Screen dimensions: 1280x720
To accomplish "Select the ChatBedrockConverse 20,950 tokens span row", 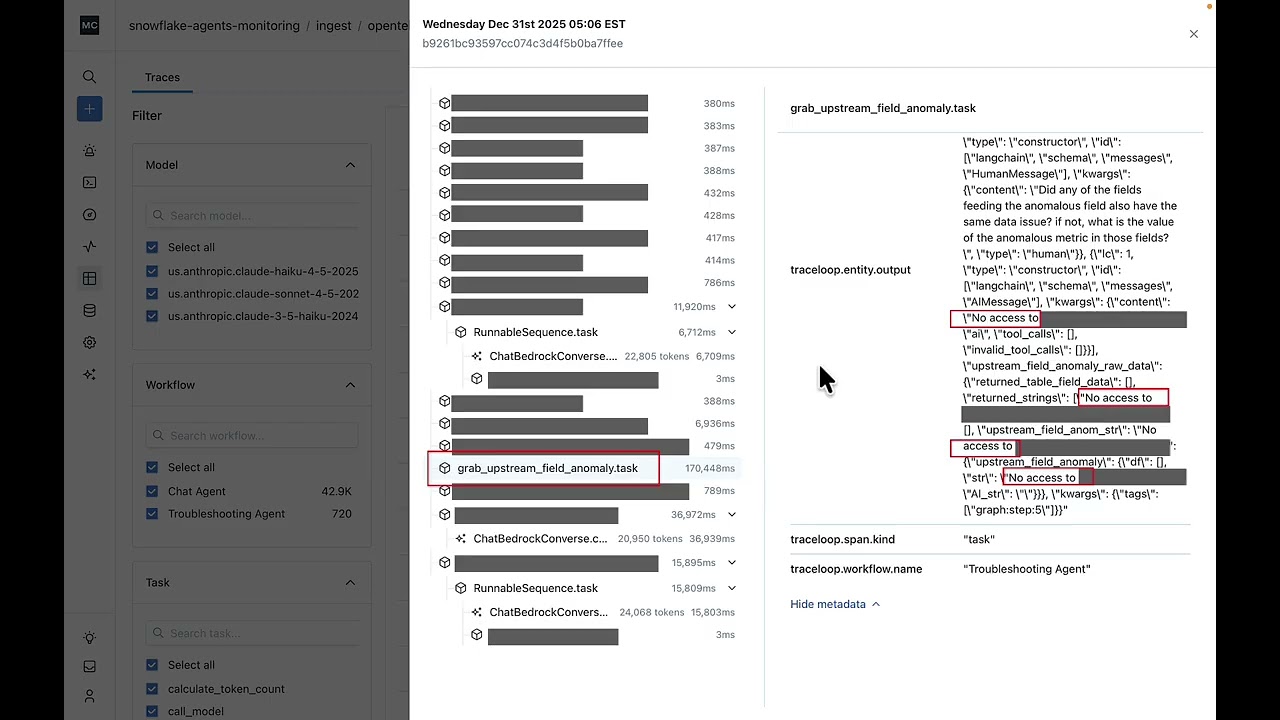I will (x=596, y=539).
